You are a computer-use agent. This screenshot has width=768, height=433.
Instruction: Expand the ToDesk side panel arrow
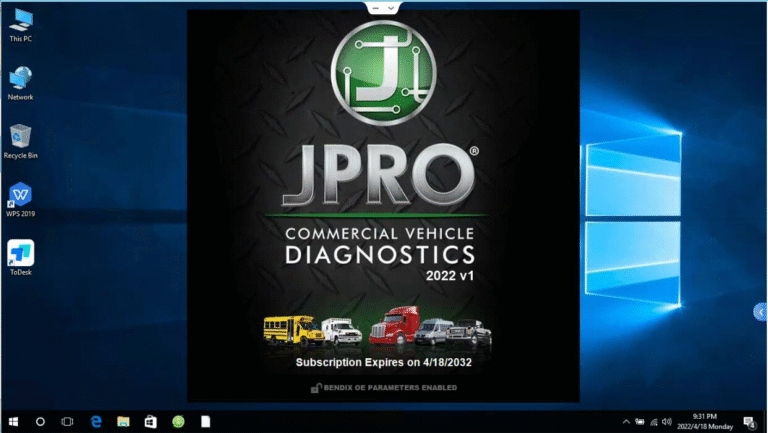coord(761,312)
